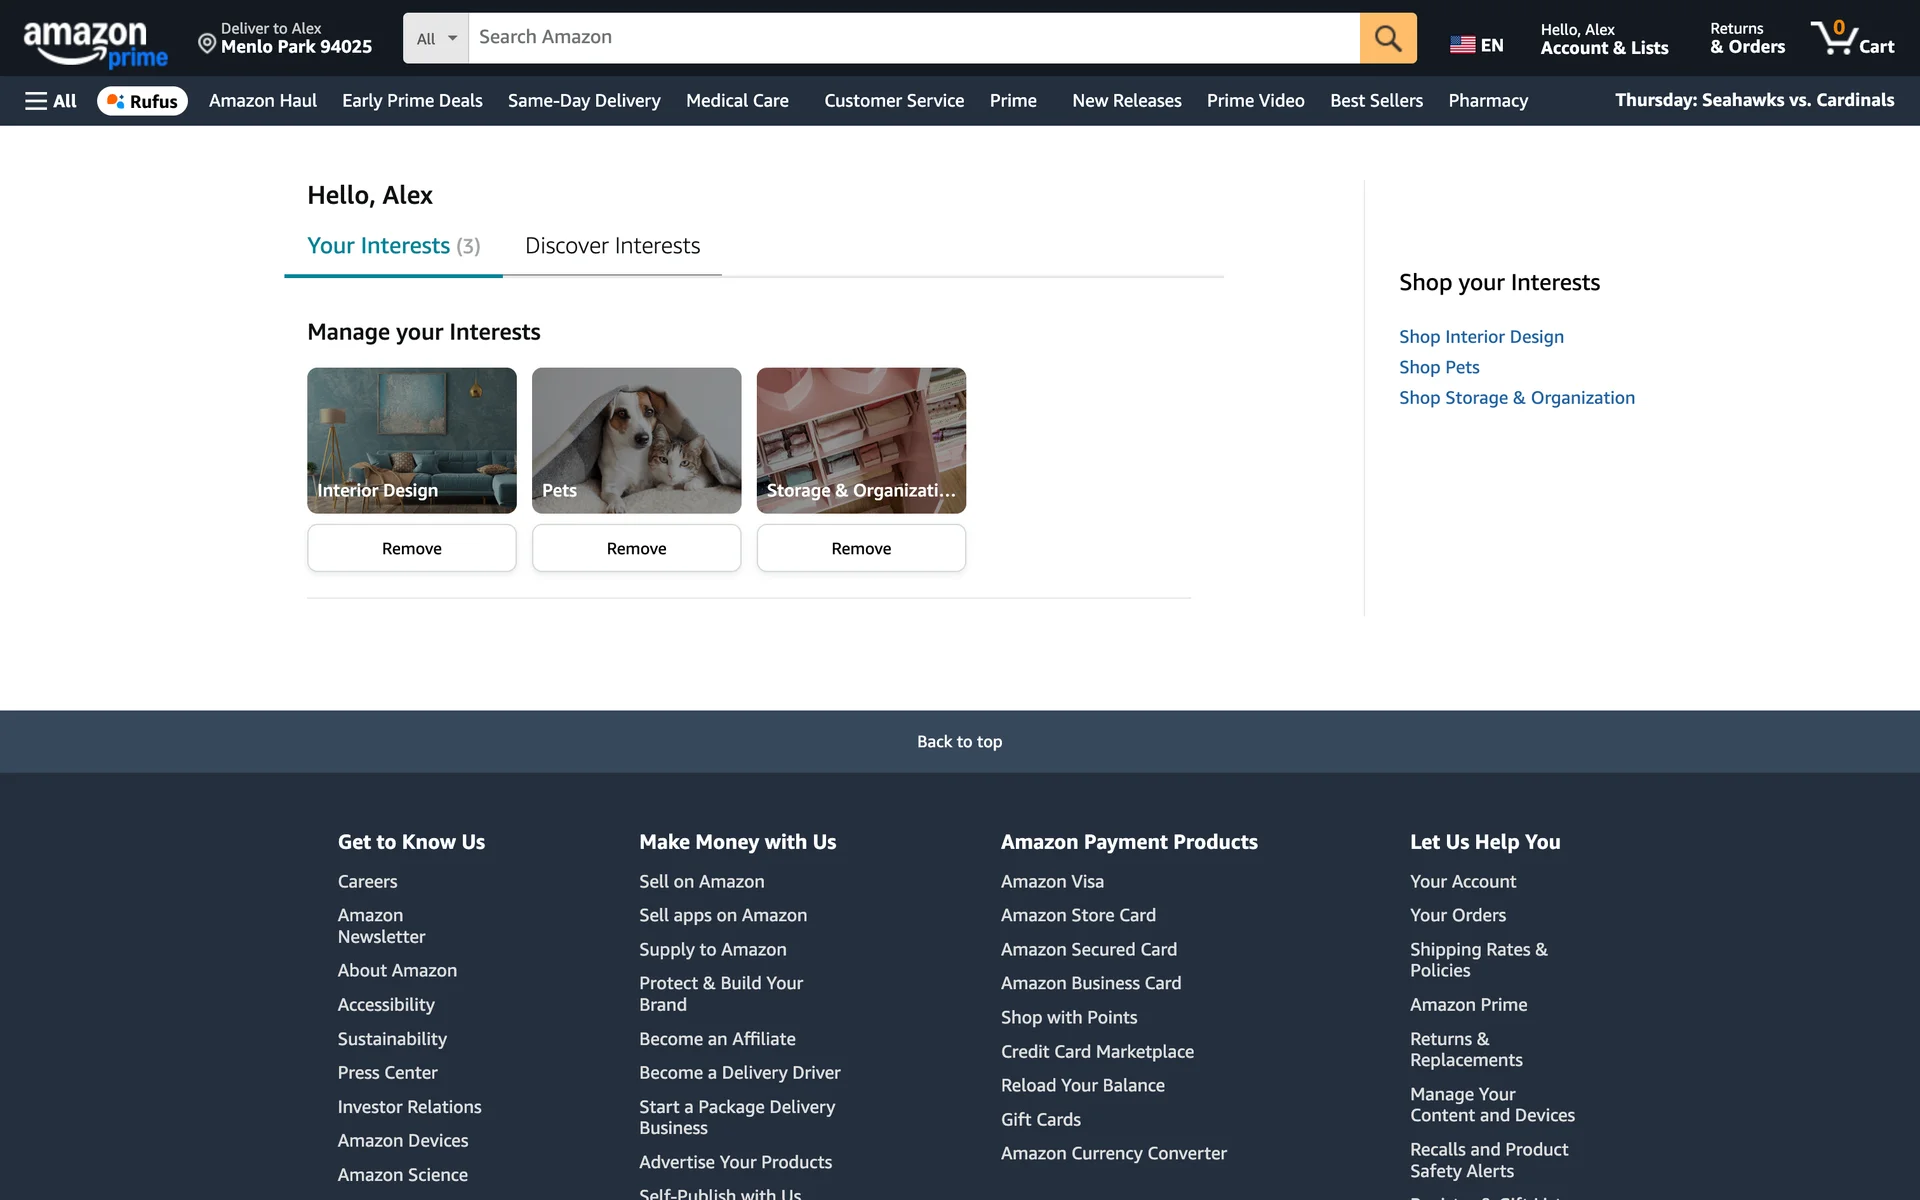Click the delivery location pin icon
This screenshot has height=1200, width=1920.
[207, 43]
